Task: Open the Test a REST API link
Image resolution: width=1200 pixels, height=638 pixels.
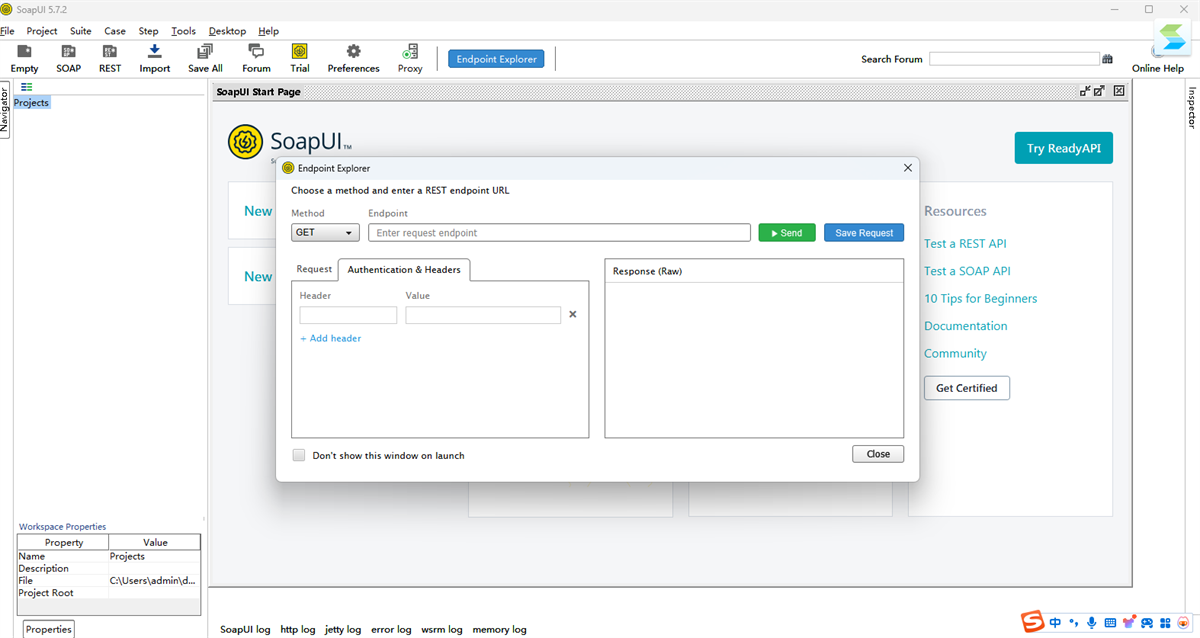Action: click(965, 243)
